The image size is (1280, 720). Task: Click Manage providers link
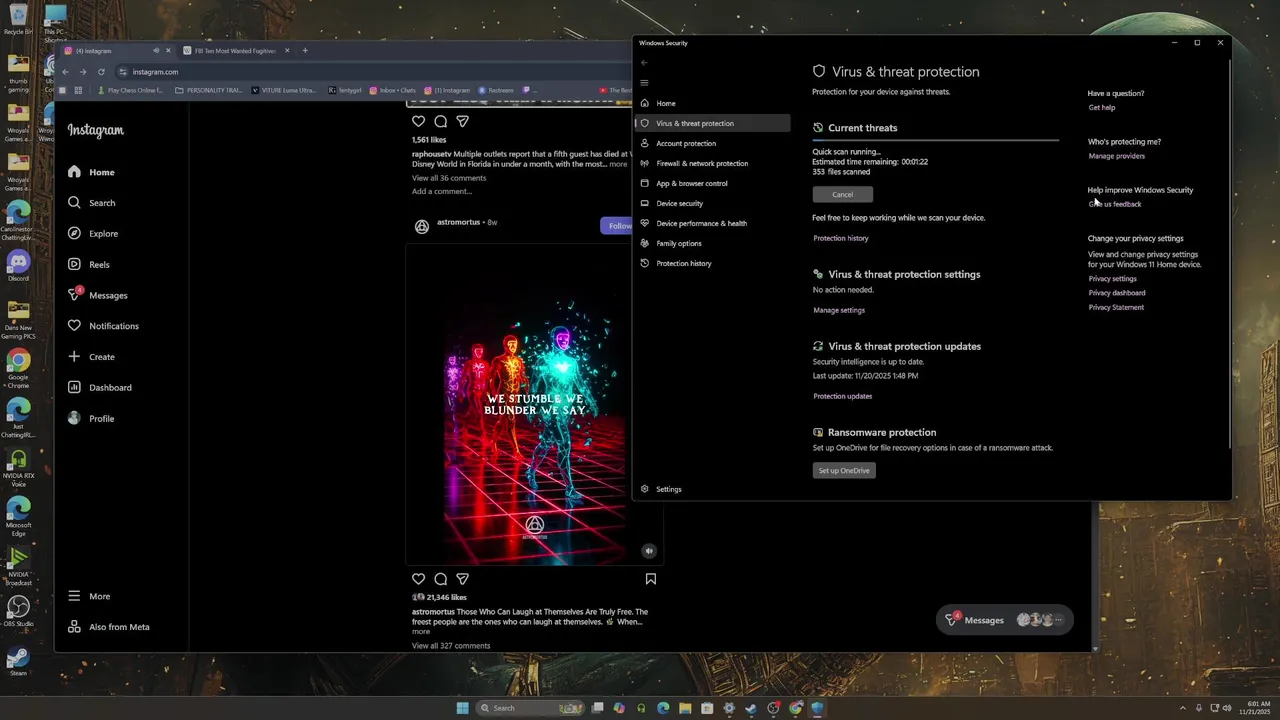(1116, 156)
